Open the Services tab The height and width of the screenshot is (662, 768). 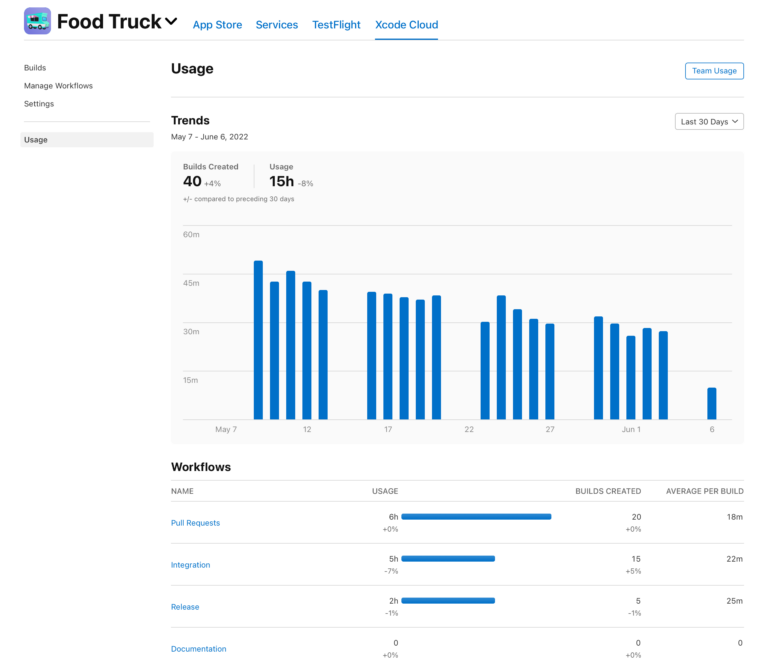[277, 25]
